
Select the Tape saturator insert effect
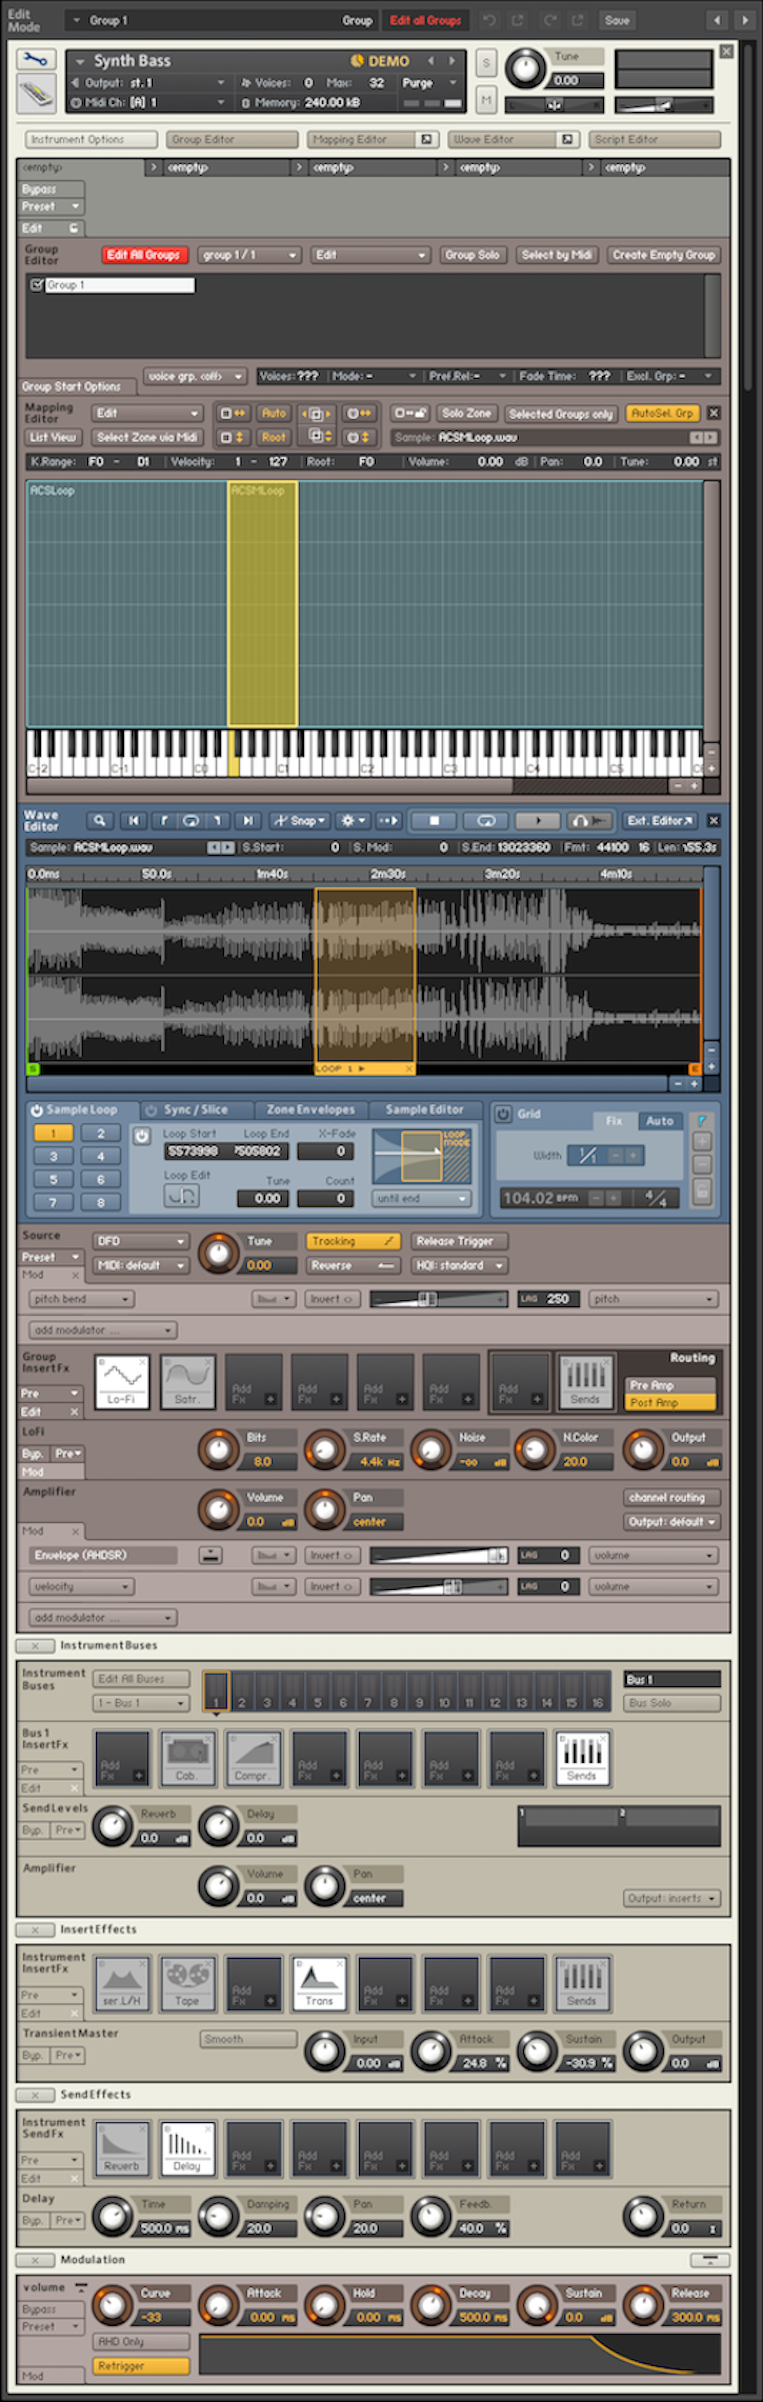187,1983
